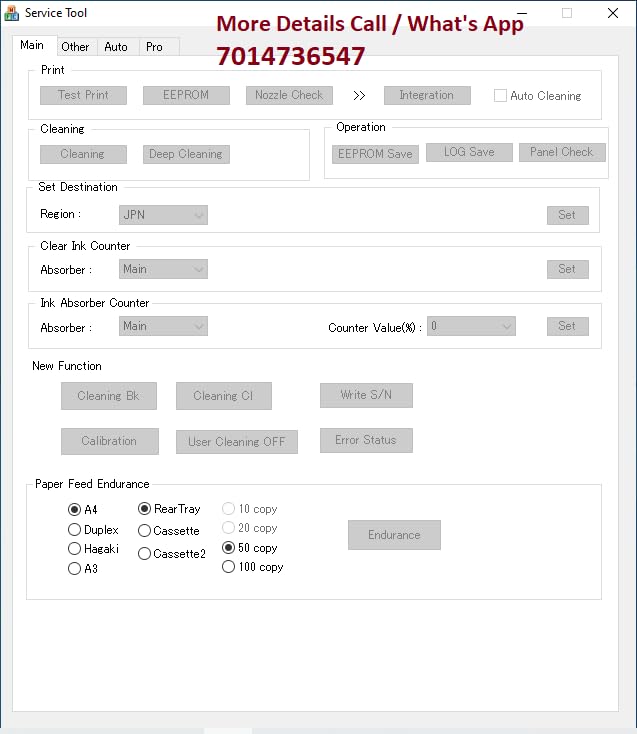The image size is (637, 734).
Task: Select the Cassette radio button
Action: [x=144, y=530]
